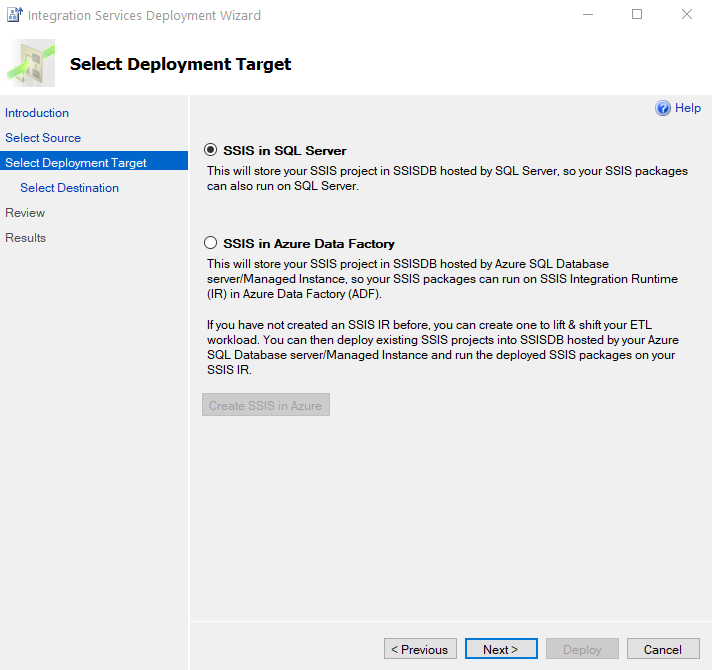Click the Deploy button
Viewport: 712px width, 670px height.
tap(582, 650)
